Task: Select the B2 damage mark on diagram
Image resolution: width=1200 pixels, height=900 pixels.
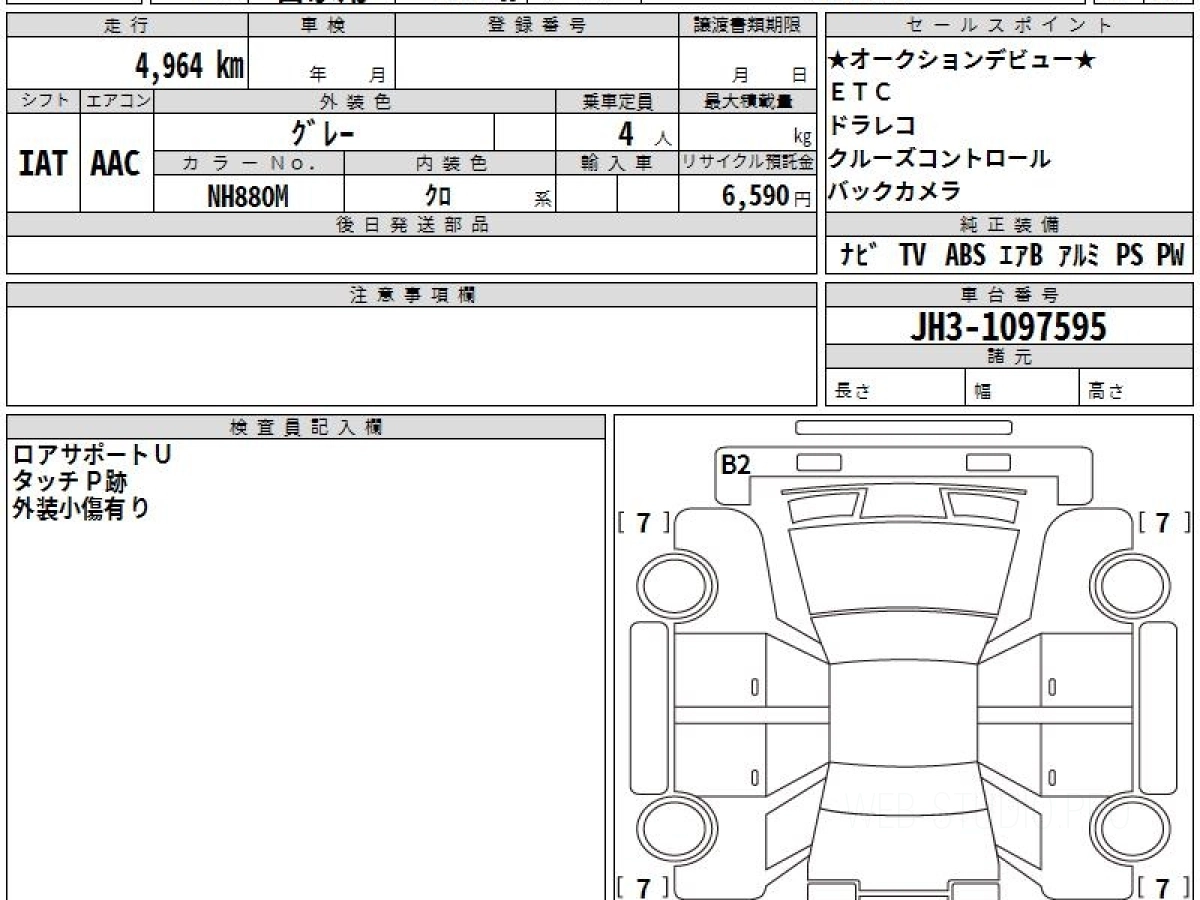Action: [735, 464]
